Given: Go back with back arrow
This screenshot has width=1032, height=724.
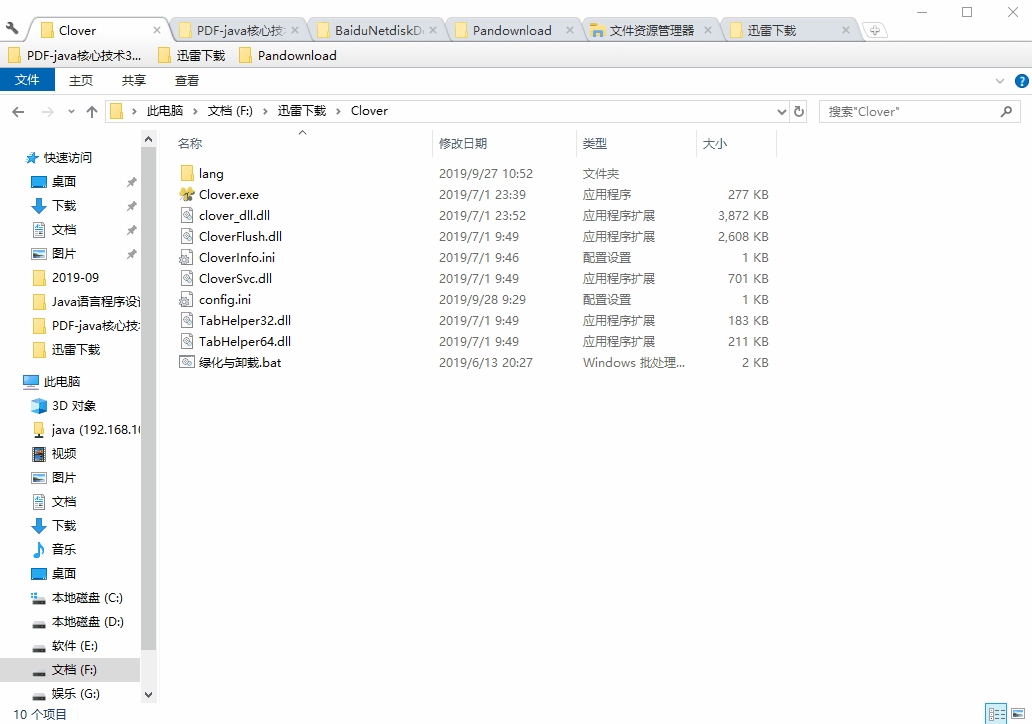Looking at the screenshot, I should pos(18,112).
